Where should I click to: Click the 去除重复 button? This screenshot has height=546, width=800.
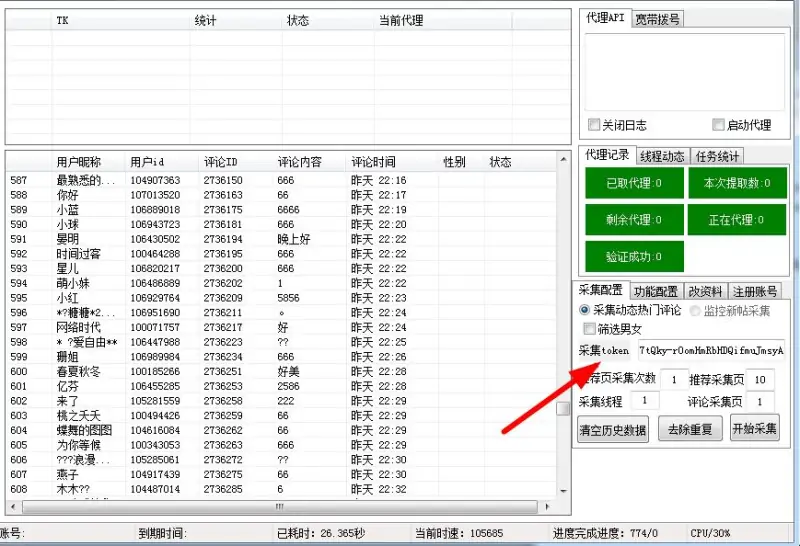click(690, 430)
